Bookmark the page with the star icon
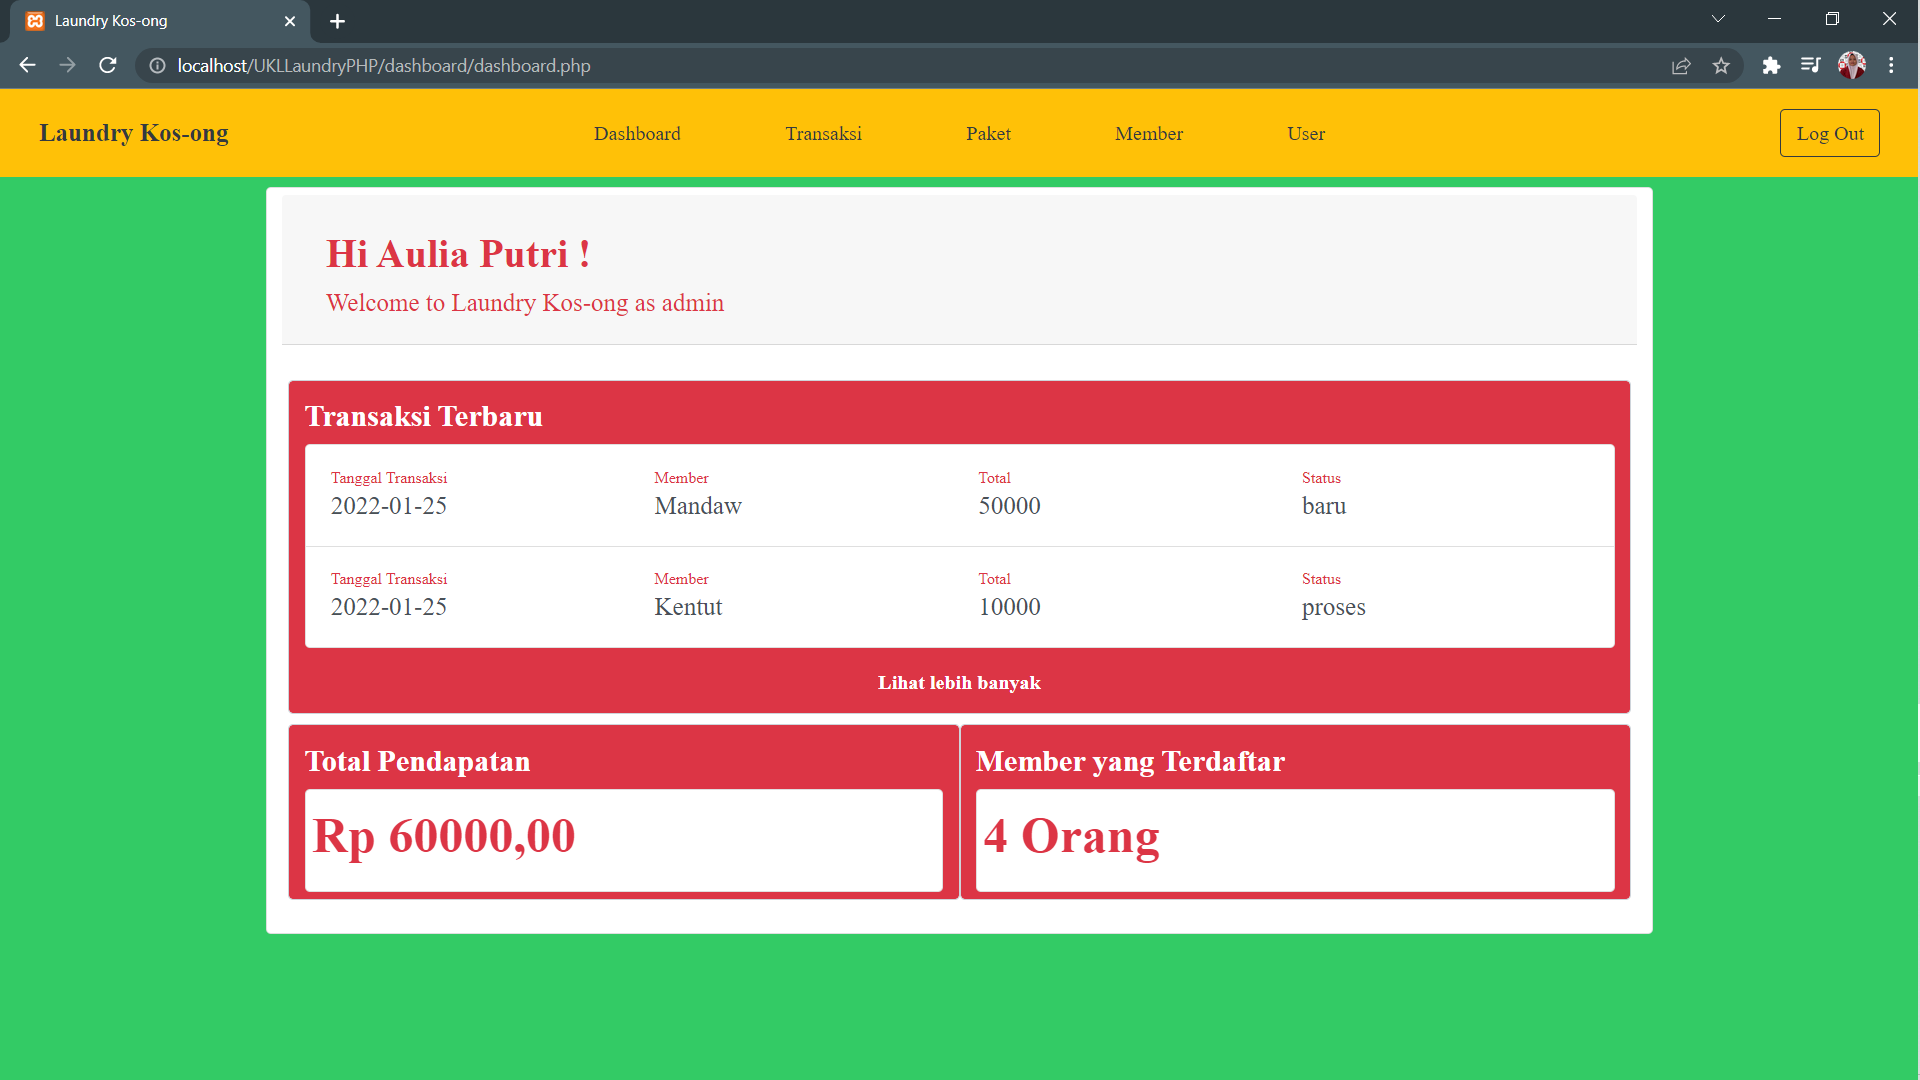1920x1080 pixels. (1722, 65)
